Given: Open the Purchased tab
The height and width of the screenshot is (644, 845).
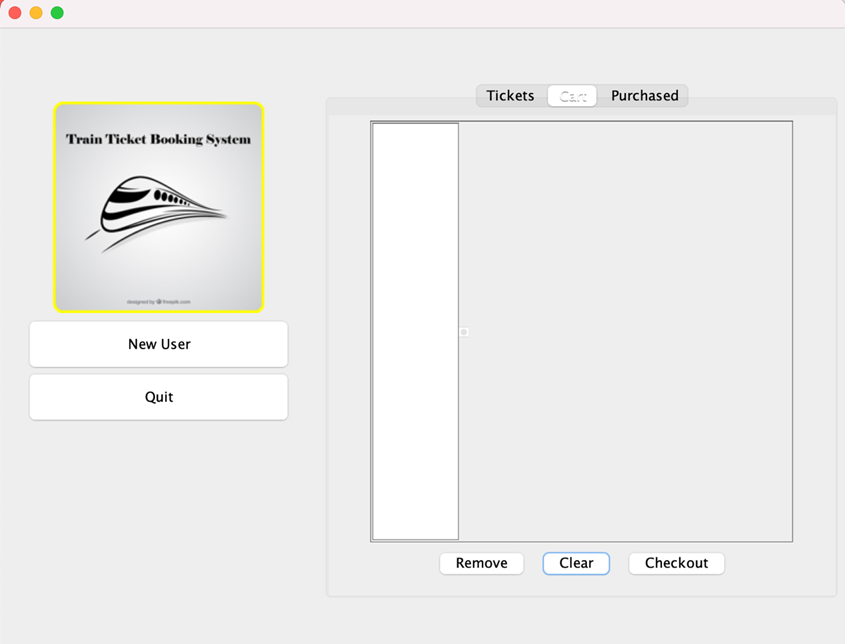Looking at the screenshot, I should 644,95.
